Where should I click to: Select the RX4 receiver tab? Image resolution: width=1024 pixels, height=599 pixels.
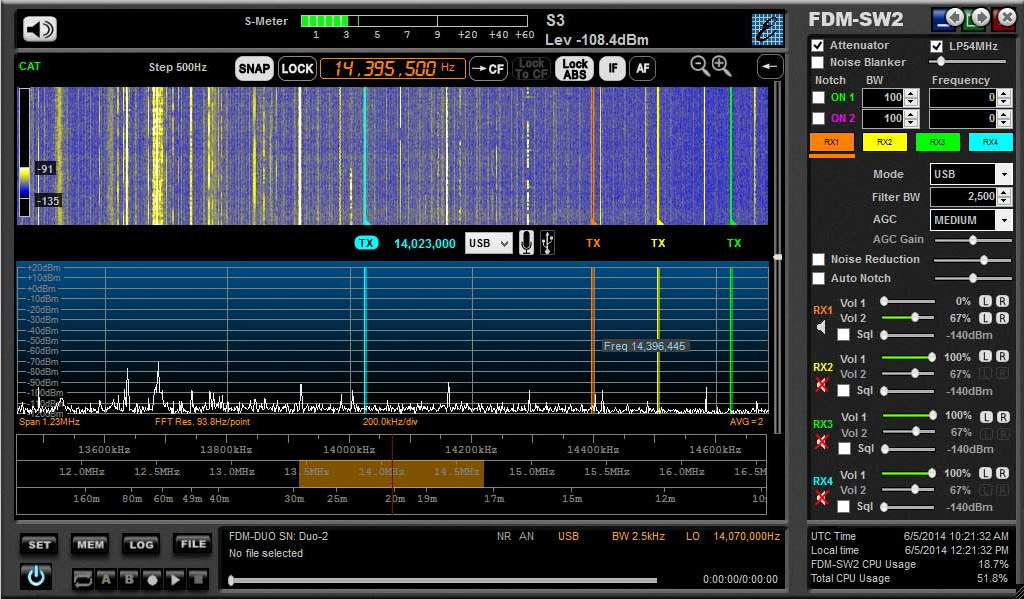tap(990, 142)
